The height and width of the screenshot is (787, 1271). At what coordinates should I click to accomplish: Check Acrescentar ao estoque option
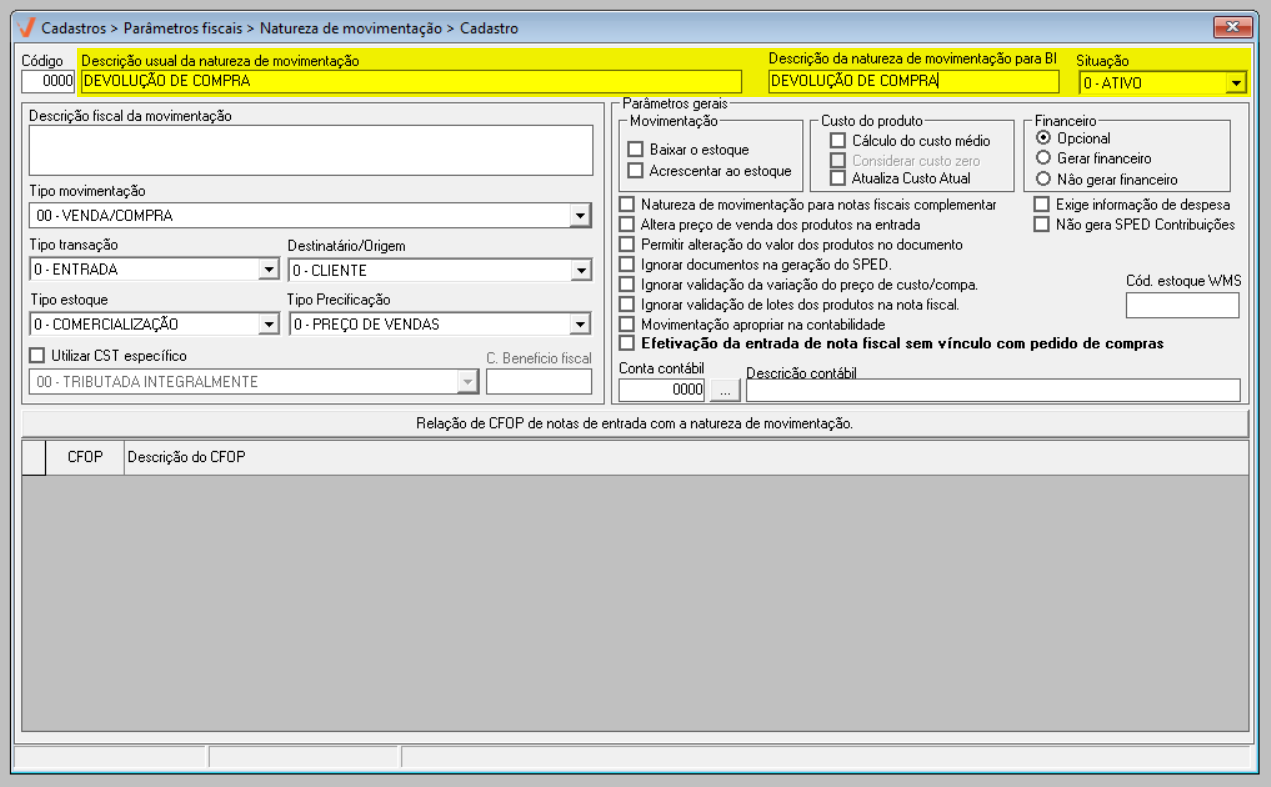coord(635,171)
